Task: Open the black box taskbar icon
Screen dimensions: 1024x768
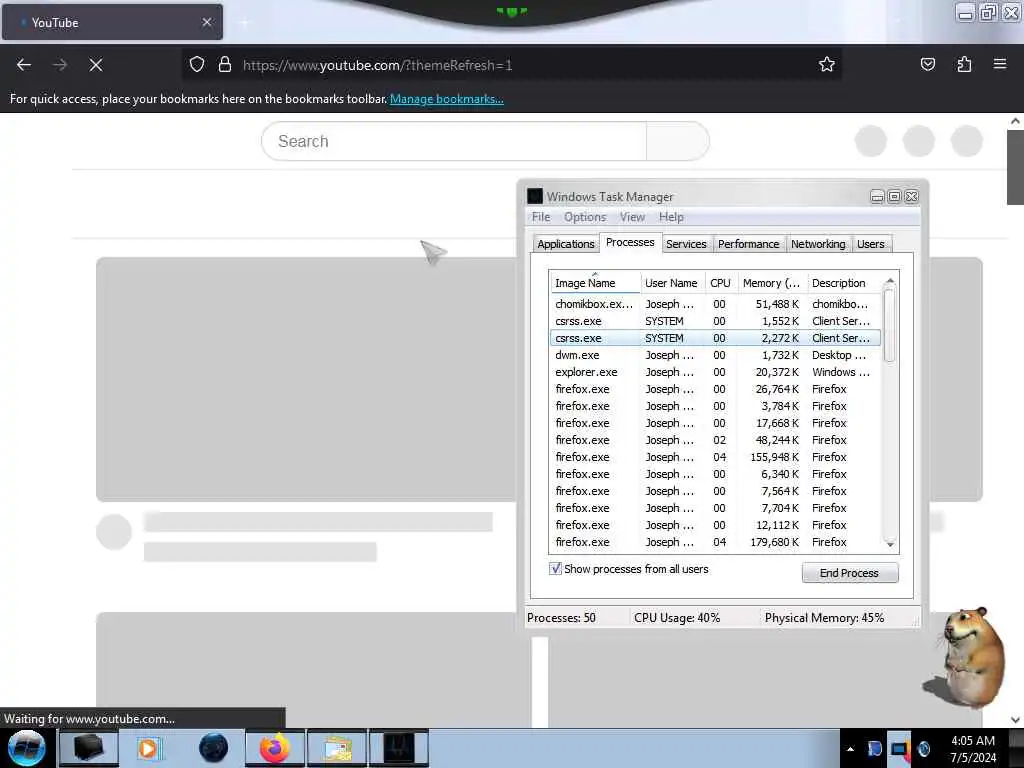Action: (x=89, y=748)
